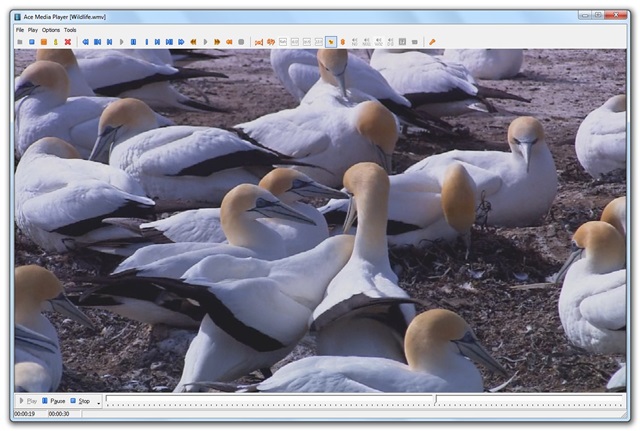Click the seek slider position marker
This screenshot has width=640, height=431.
(x=436, y=400)
